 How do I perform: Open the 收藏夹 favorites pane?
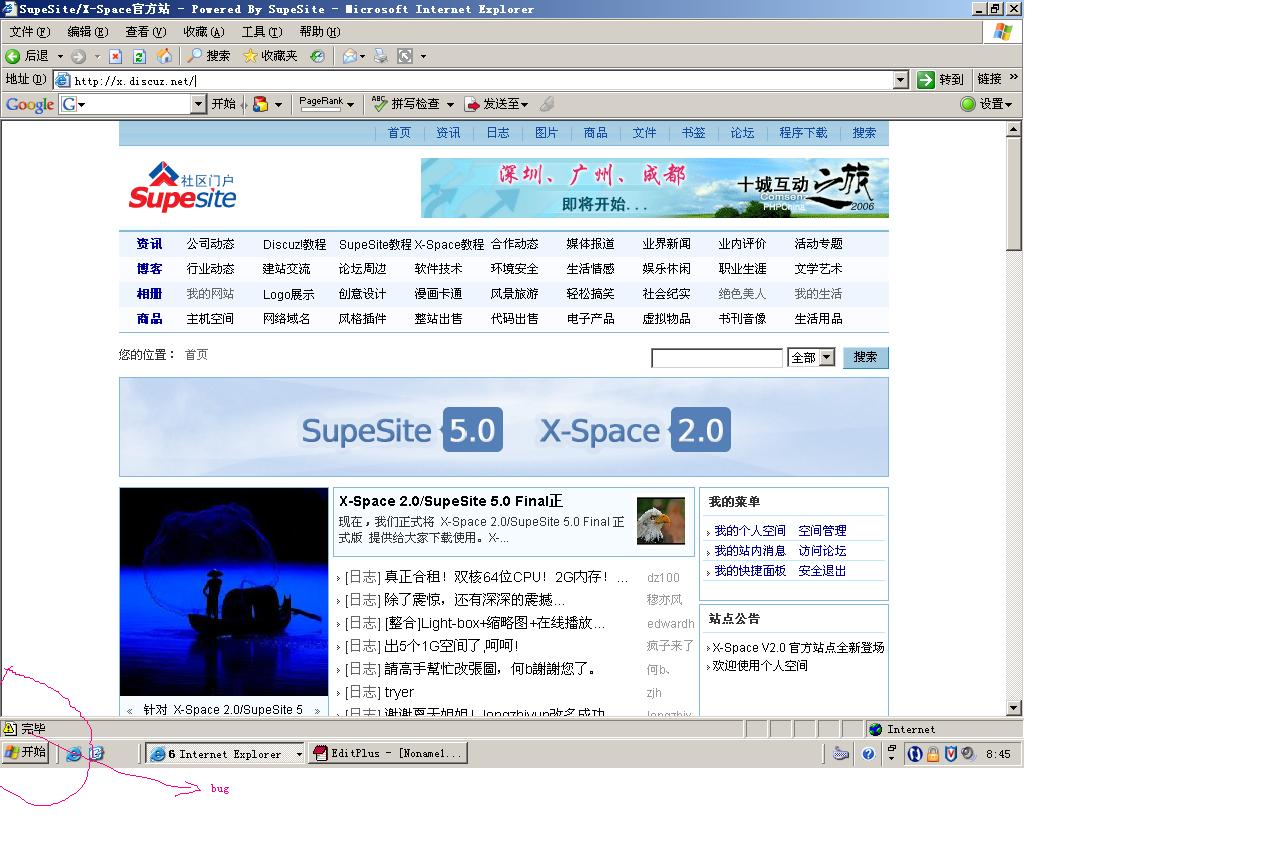[270, 56]
